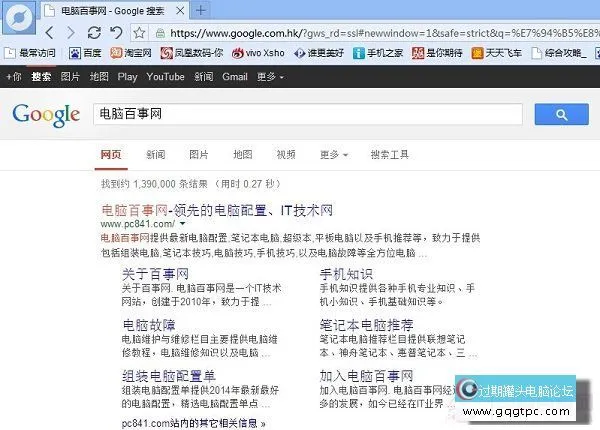Expand the 更多 results filter dropdown
The image size is (600, 430).
[x=334, y=155]
